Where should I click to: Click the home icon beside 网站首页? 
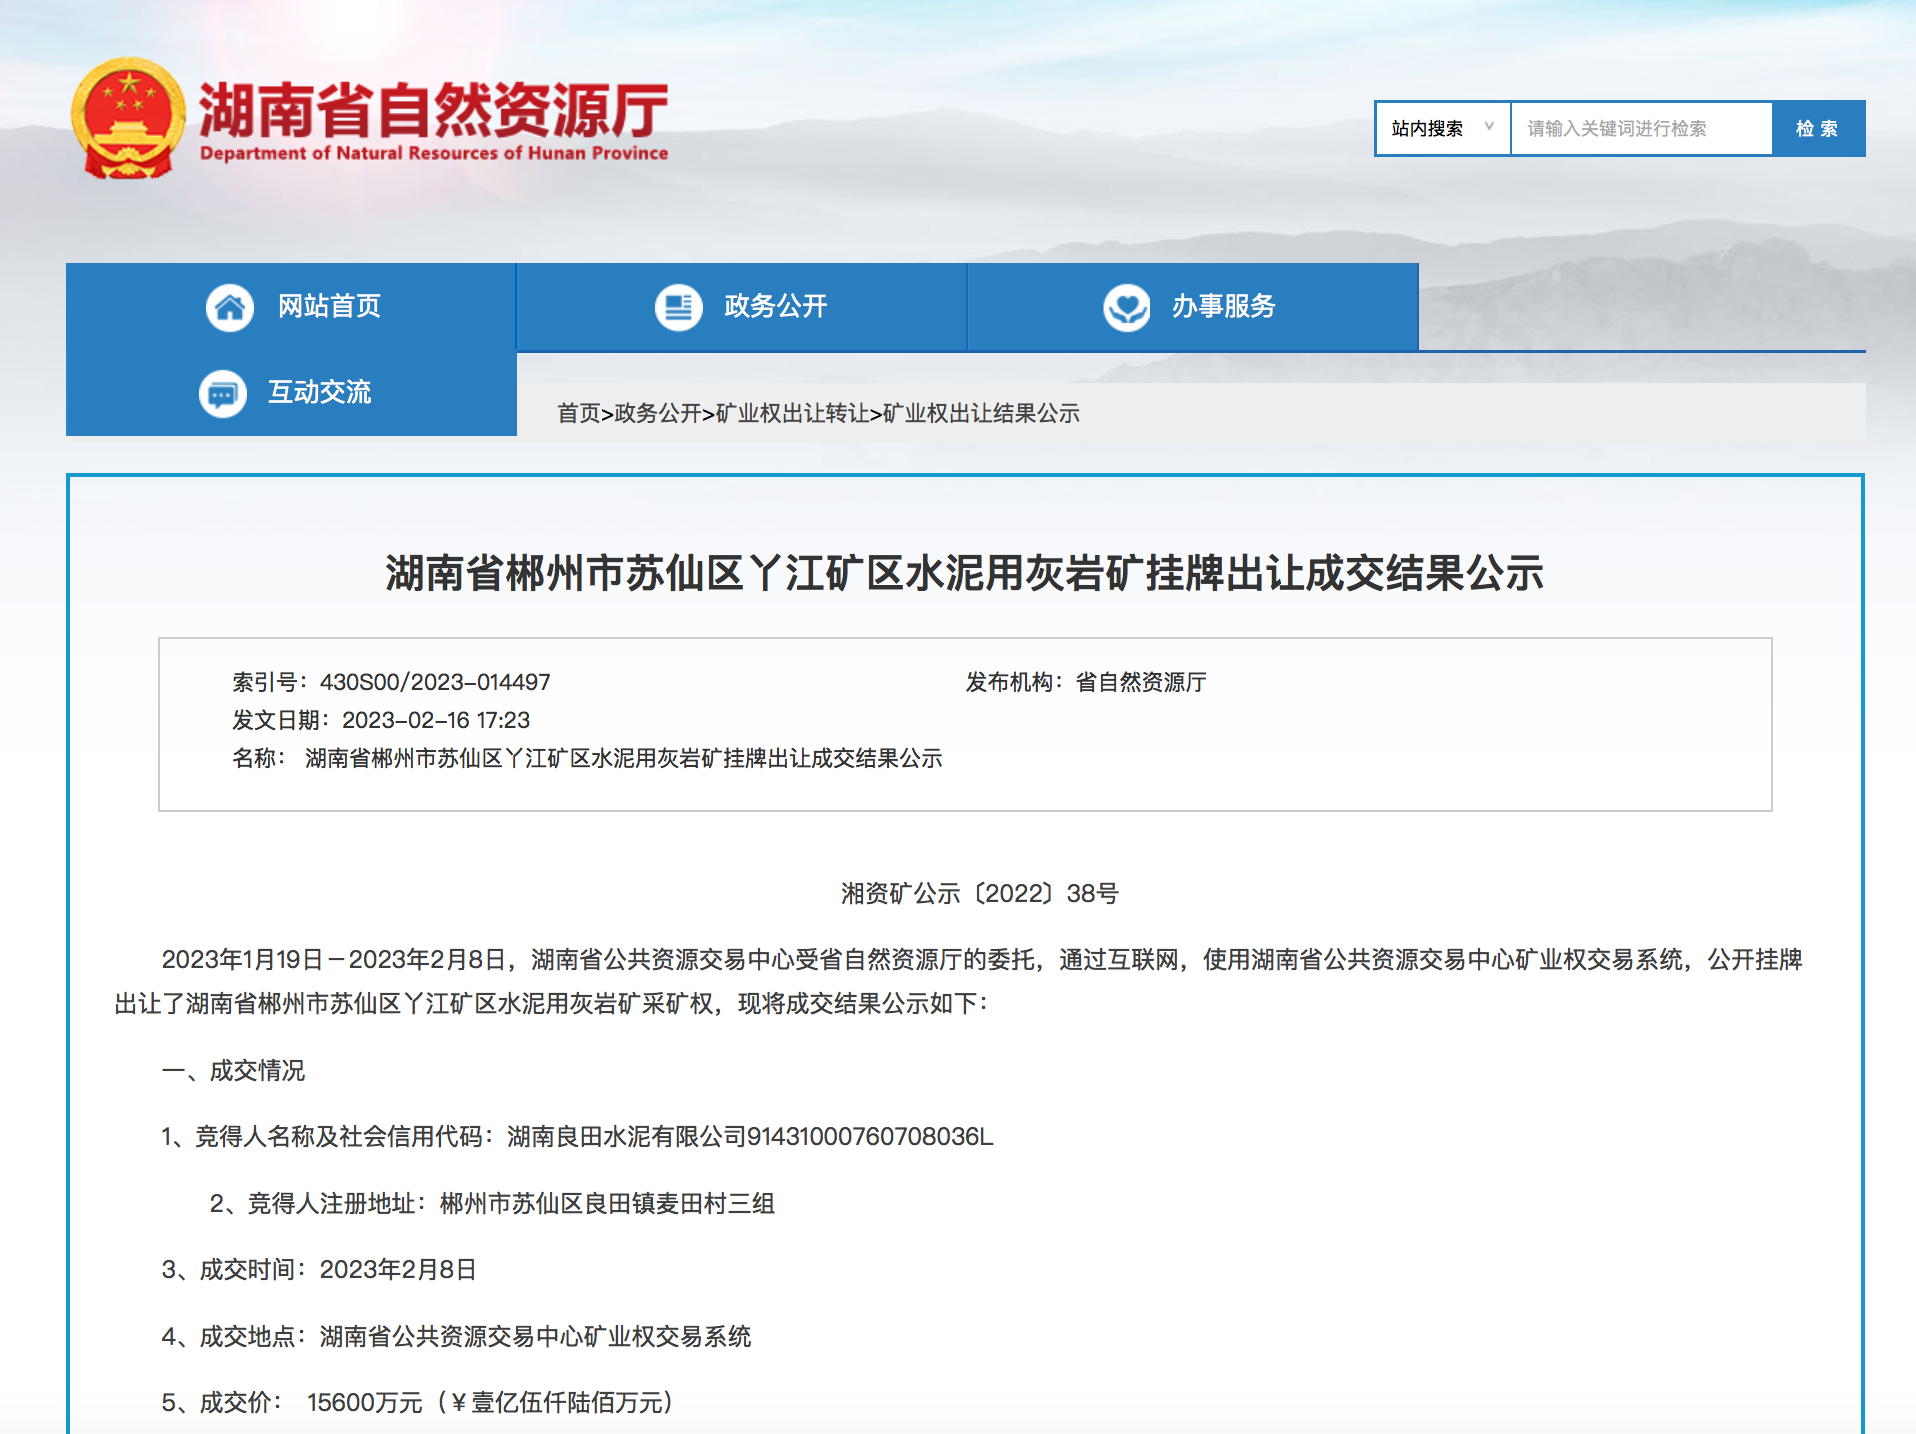(x=230, y=307)
